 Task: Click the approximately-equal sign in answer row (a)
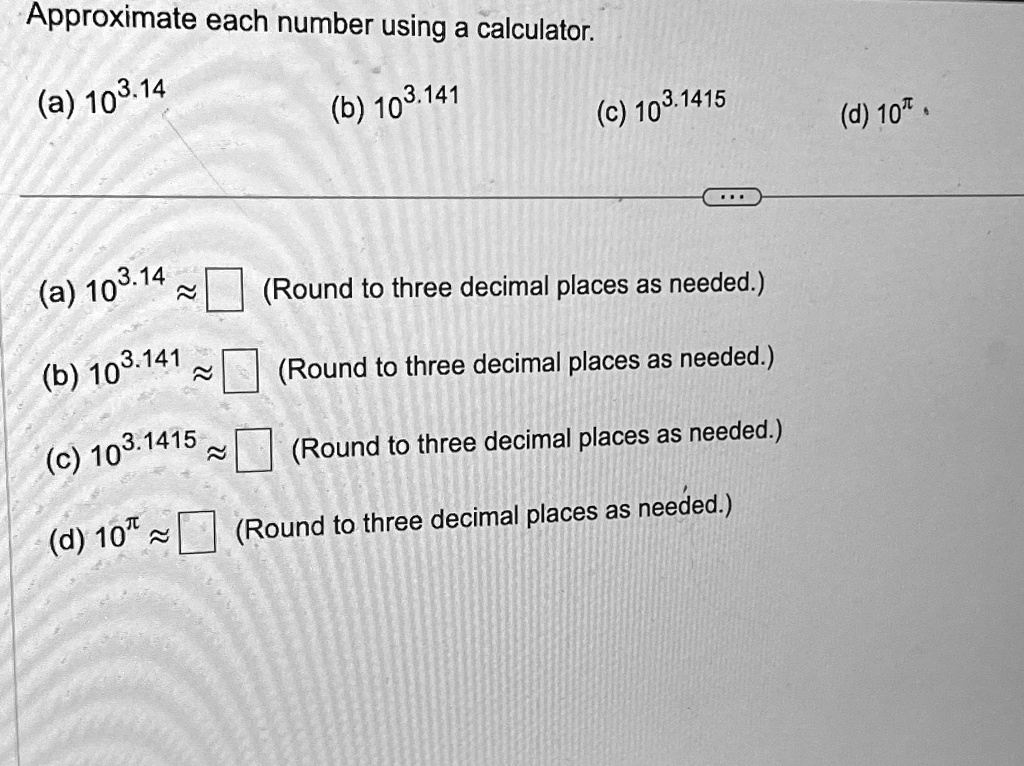click(186, 293)
